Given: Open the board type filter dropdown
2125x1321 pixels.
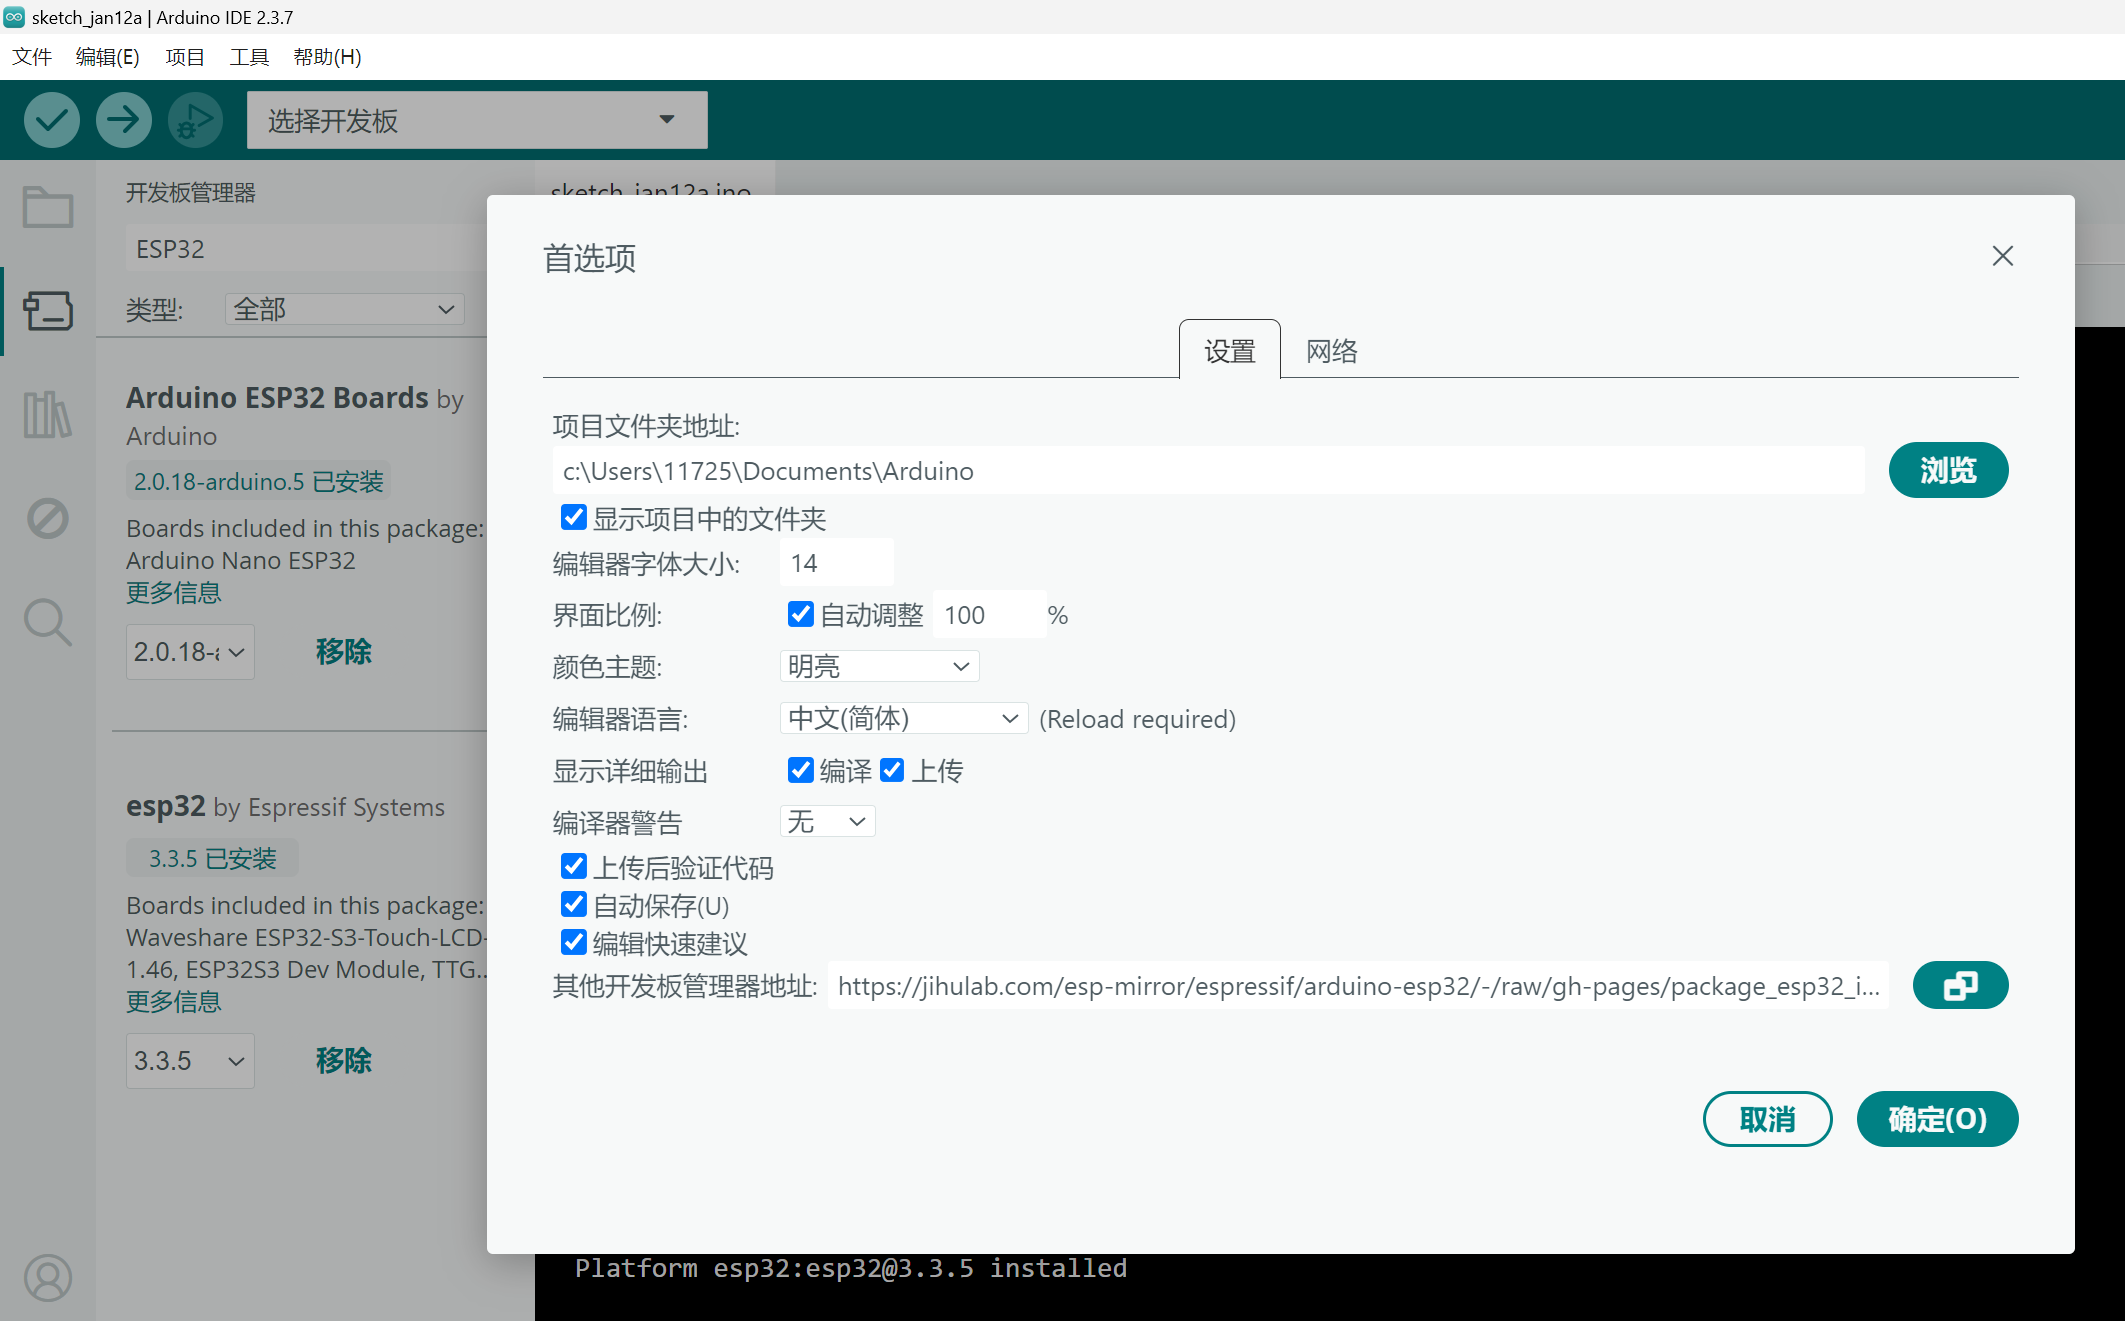Looking at the screenshot, I should point(345,310).
